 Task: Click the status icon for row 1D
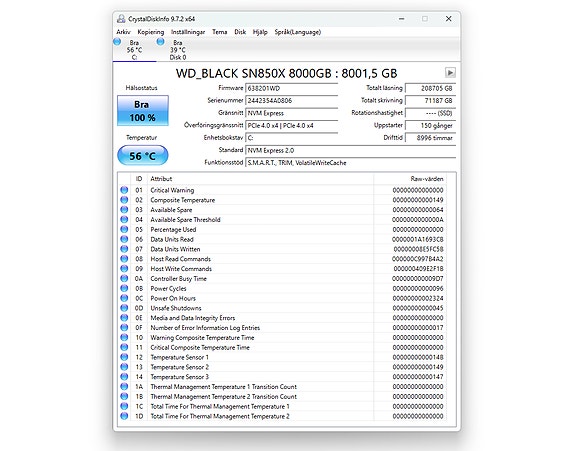[x=124, y=416]
